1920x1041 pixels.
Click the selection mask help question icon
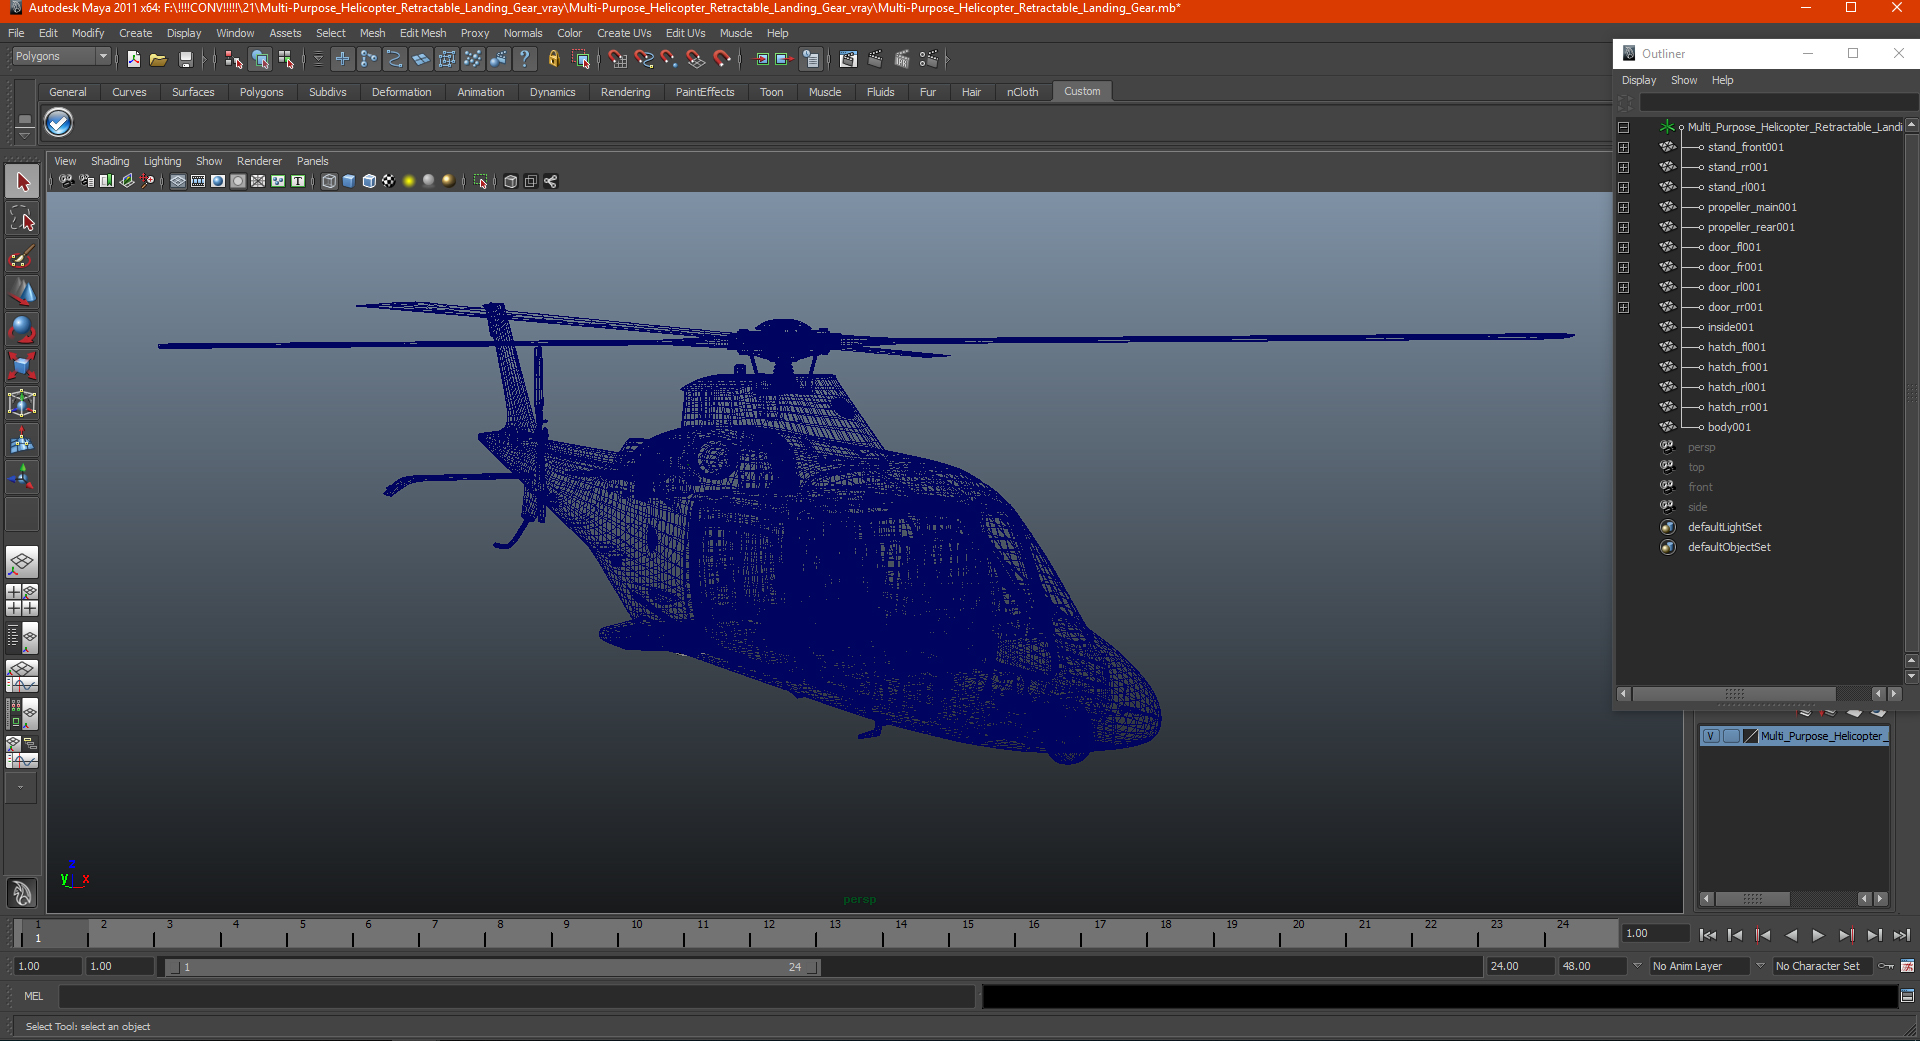524,60
